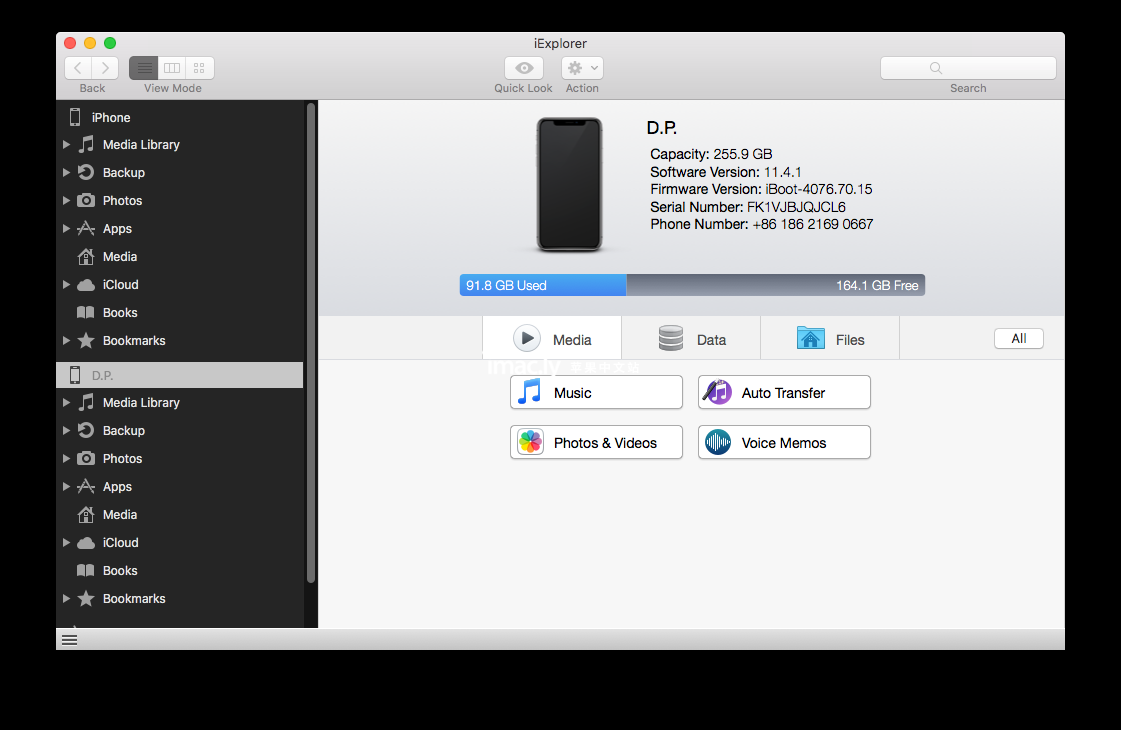The height and width of the screenshot is (730, 1121).
Task: Click the 164.1 GB Free storage segment
Action: click(x=776, y=285)
